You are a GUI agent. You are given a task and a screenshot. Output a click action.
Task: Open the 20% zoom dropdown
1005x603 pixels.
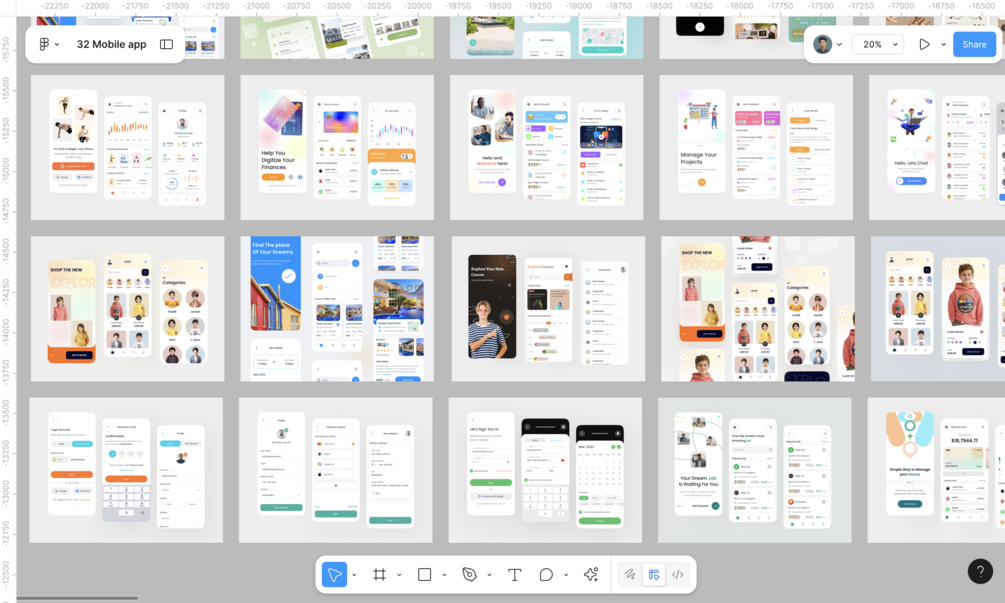(x=878, y=44)
